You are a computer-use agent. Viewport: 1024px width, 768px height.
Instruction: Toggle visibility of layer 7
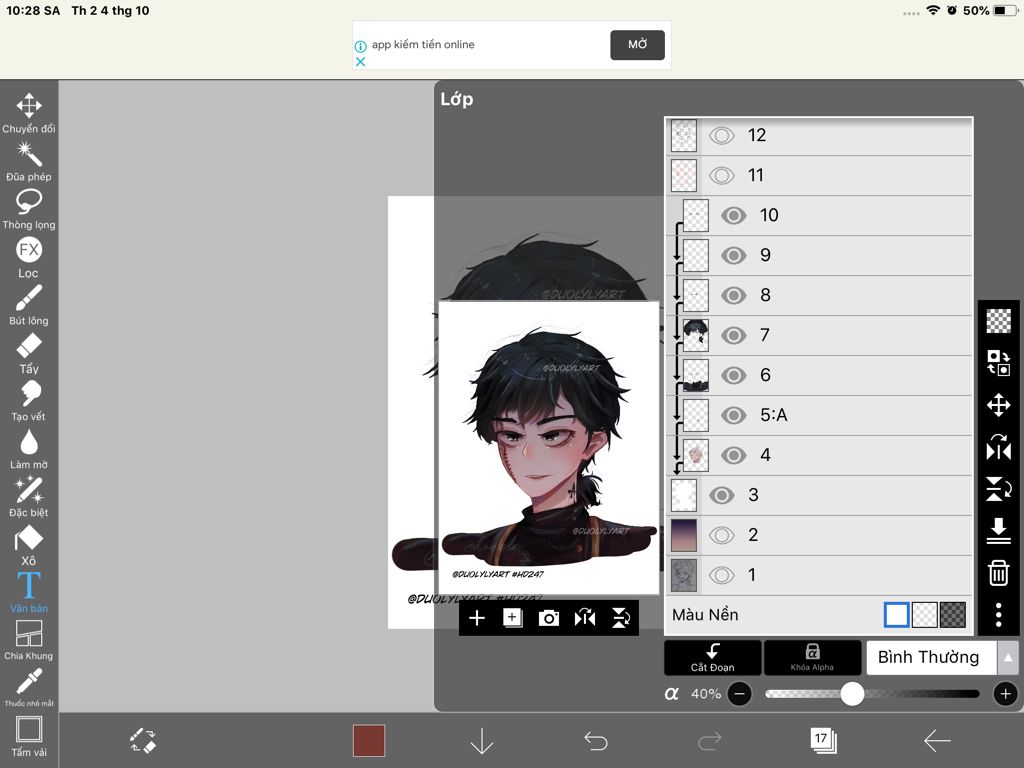coord(733,336)
